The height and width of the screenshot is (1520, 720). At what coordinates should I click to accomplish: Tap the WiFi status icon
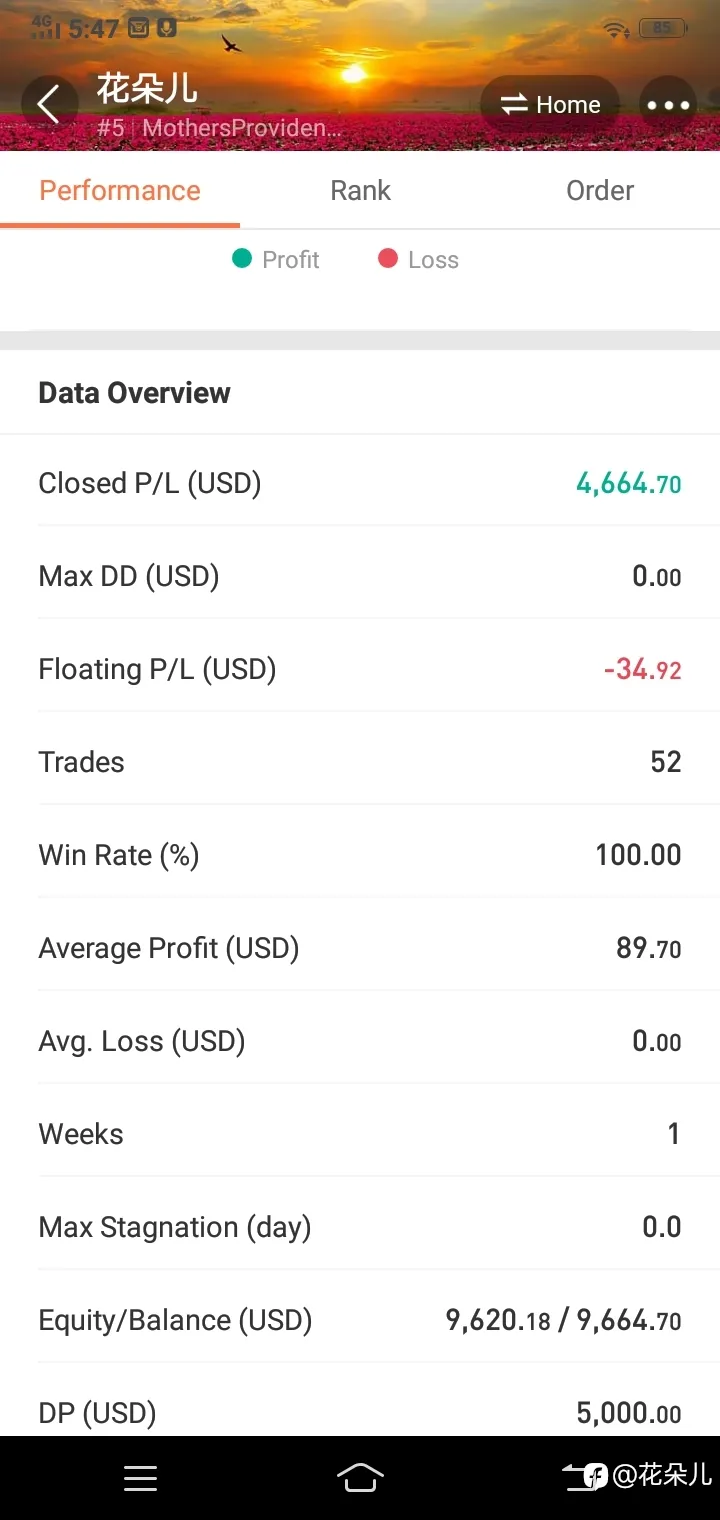[617, 29]
